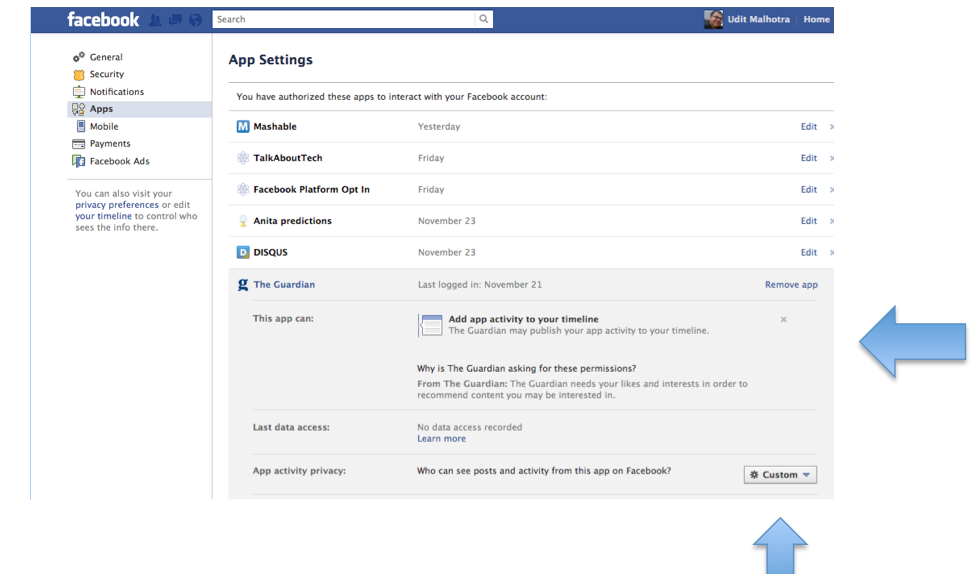Open Mobile settings section
980x574 pixels.
point(104,126)
